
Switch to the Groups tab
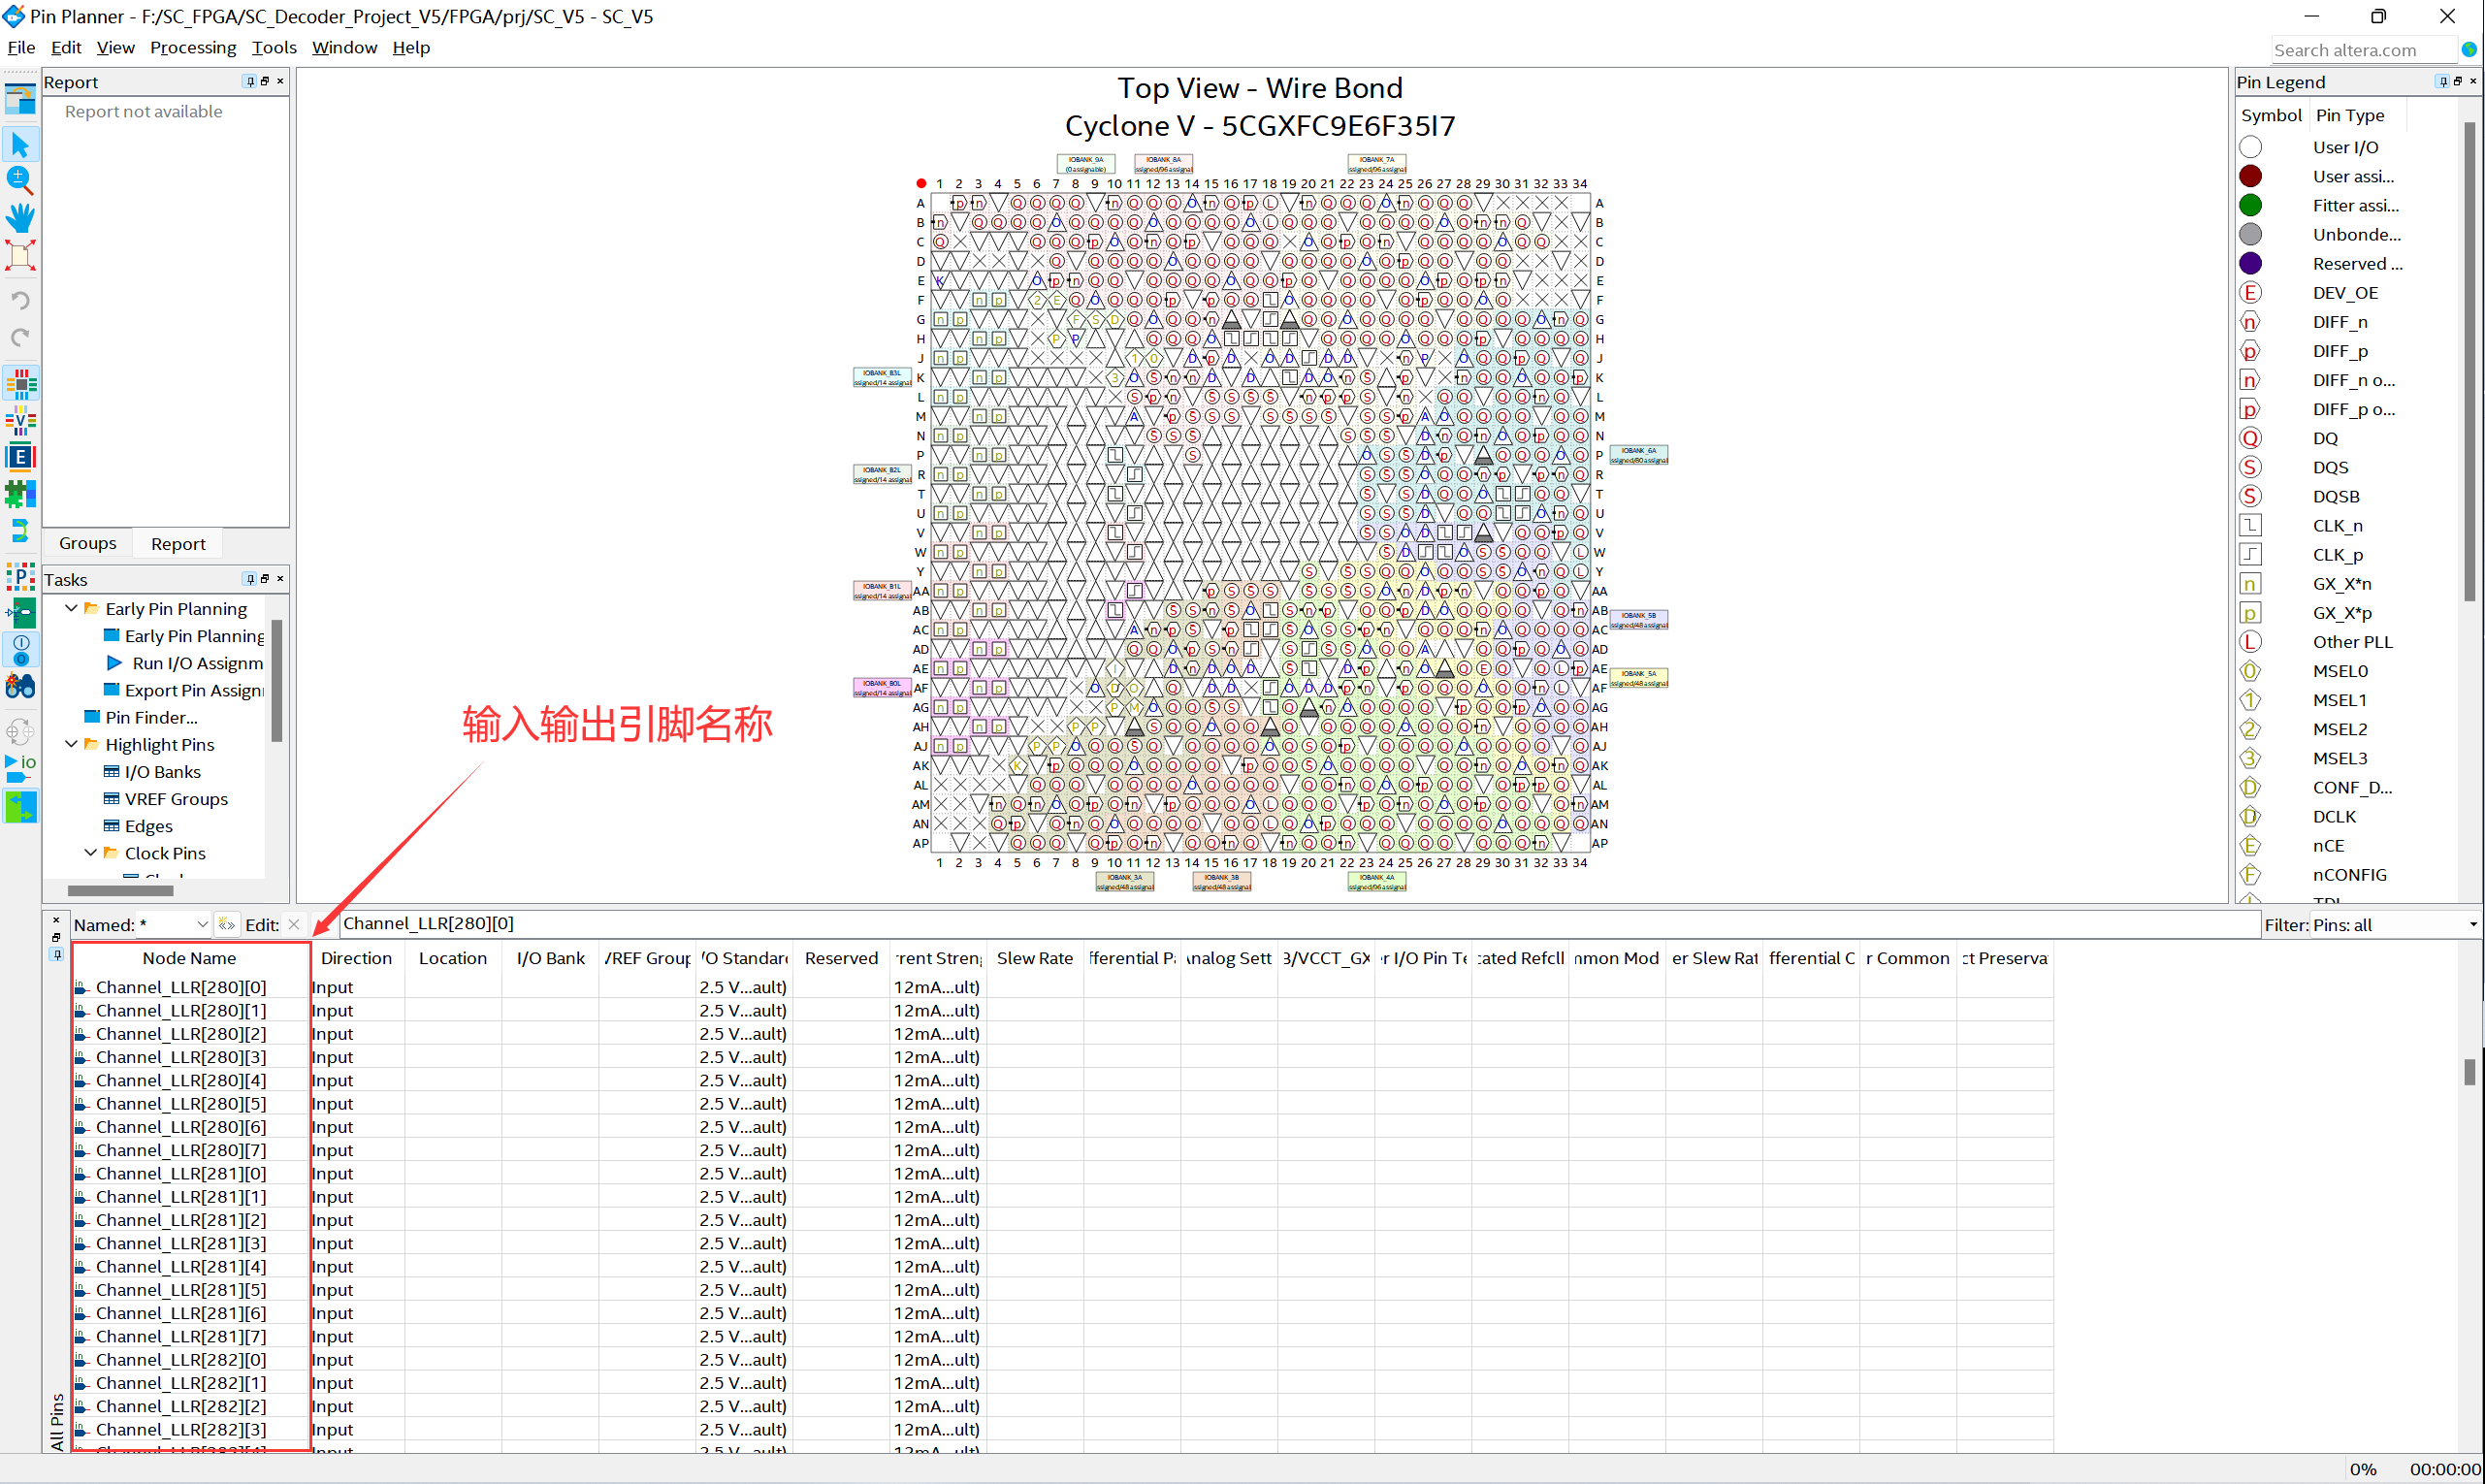coord(87,542)
